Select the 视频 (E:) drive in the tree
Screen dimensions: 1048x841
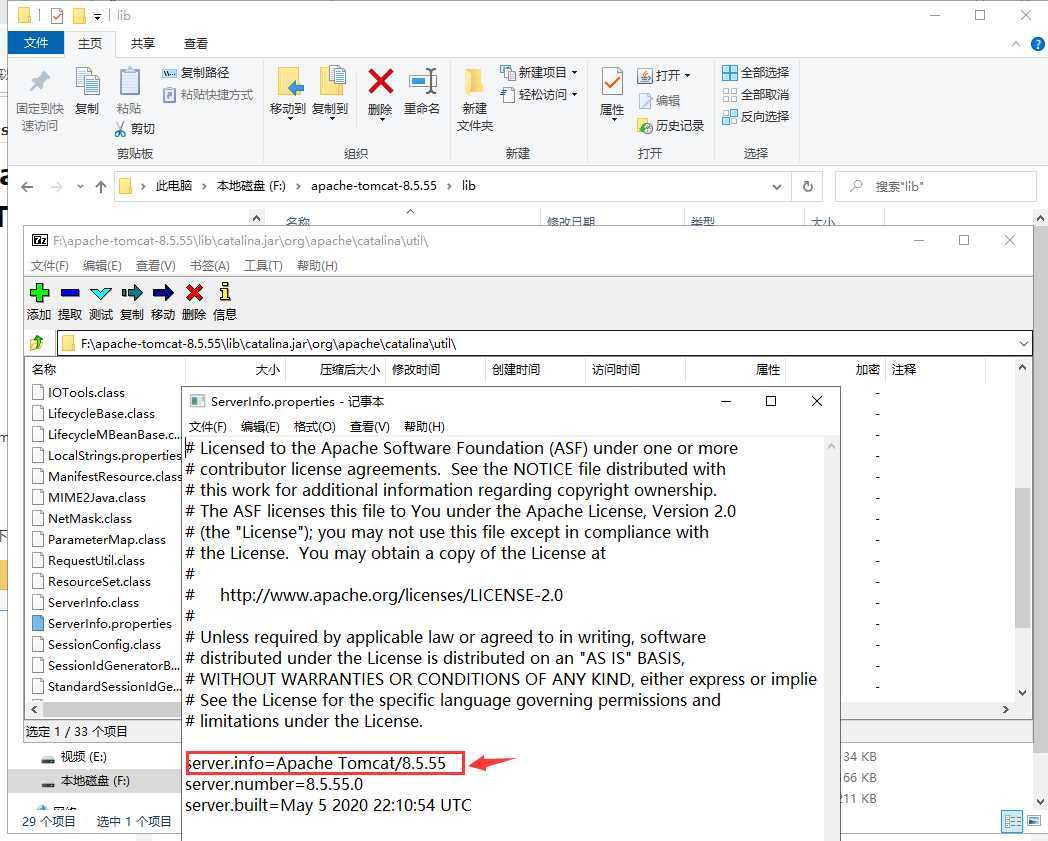84,757
